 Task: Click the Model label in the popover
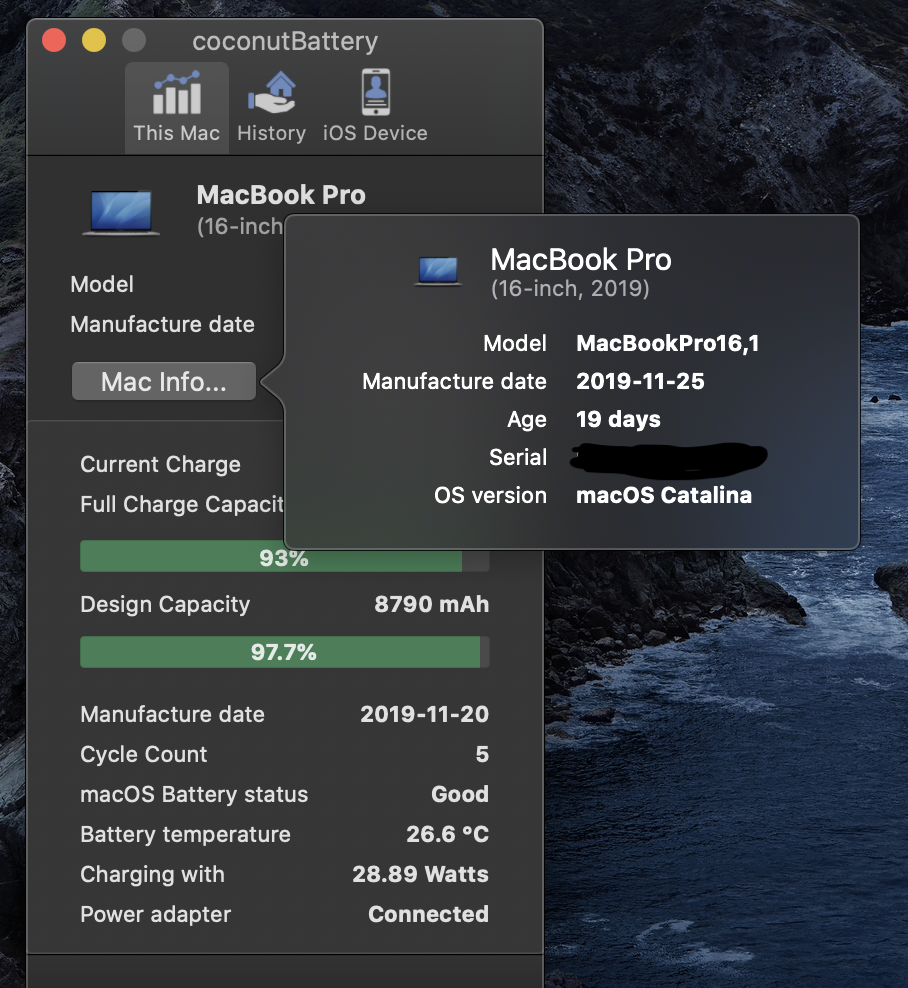(515, 343)
